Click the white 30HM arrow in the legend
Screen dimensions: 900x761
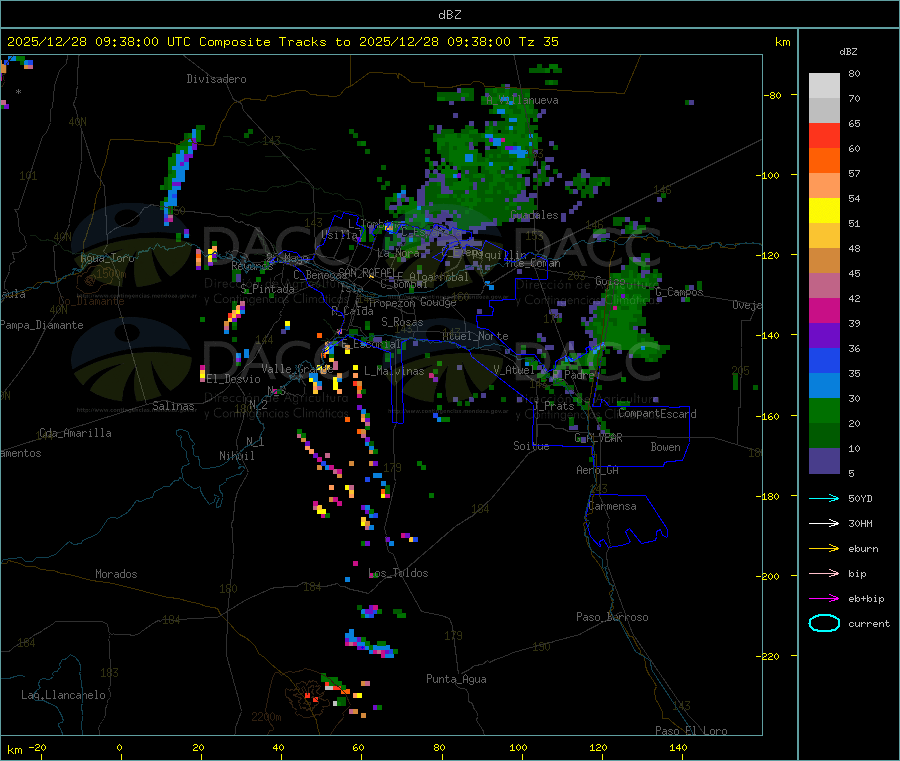(x=824, y=523)
